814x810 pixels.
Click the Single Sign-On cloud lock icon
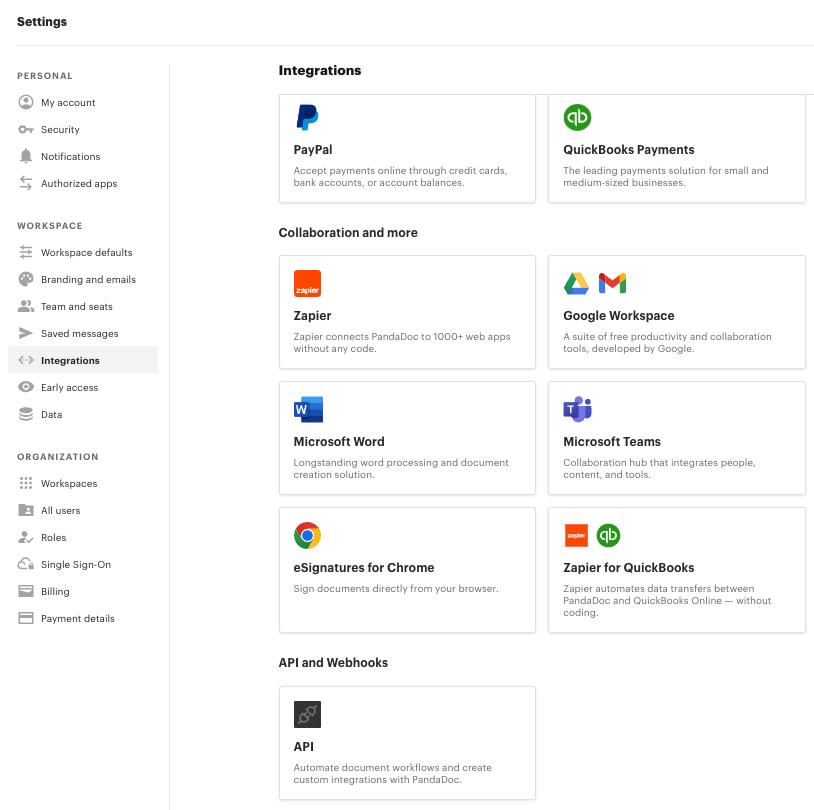(x=26, y=564)
